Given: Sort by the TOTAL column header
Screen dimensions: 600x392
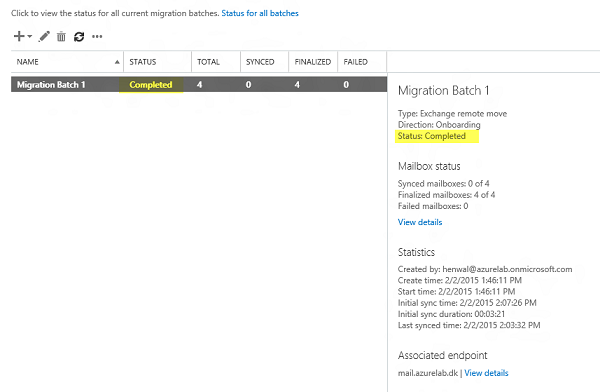Looking at the screenshot, I should (208, 62).
